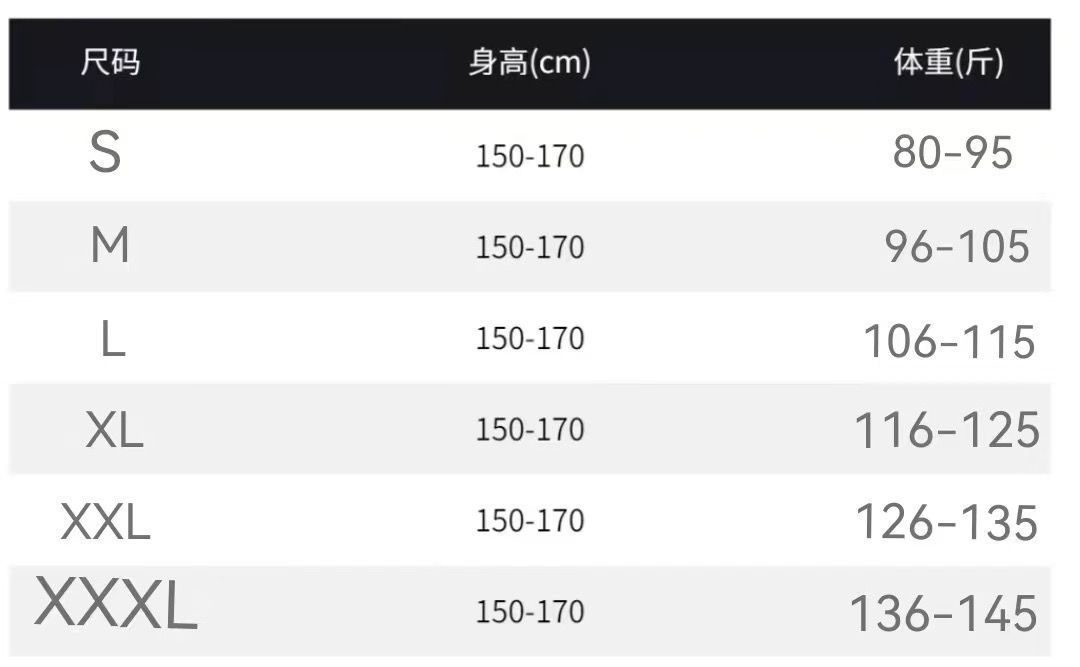Click the 150-170 height in the XL row

tap(530, 430)
